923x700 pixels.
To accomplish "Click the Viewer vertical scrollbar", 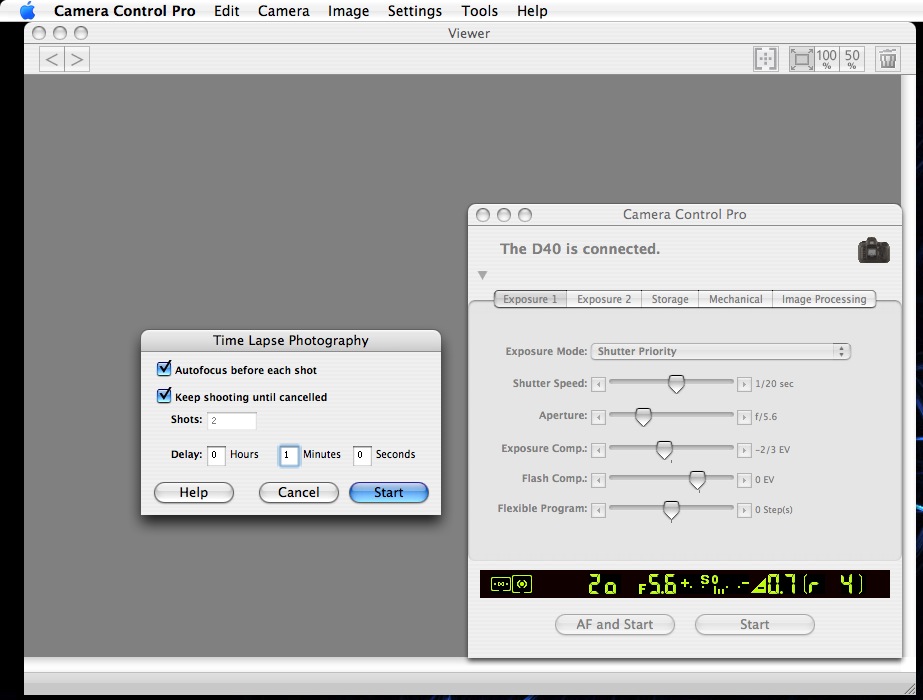I will coord(909,365).
